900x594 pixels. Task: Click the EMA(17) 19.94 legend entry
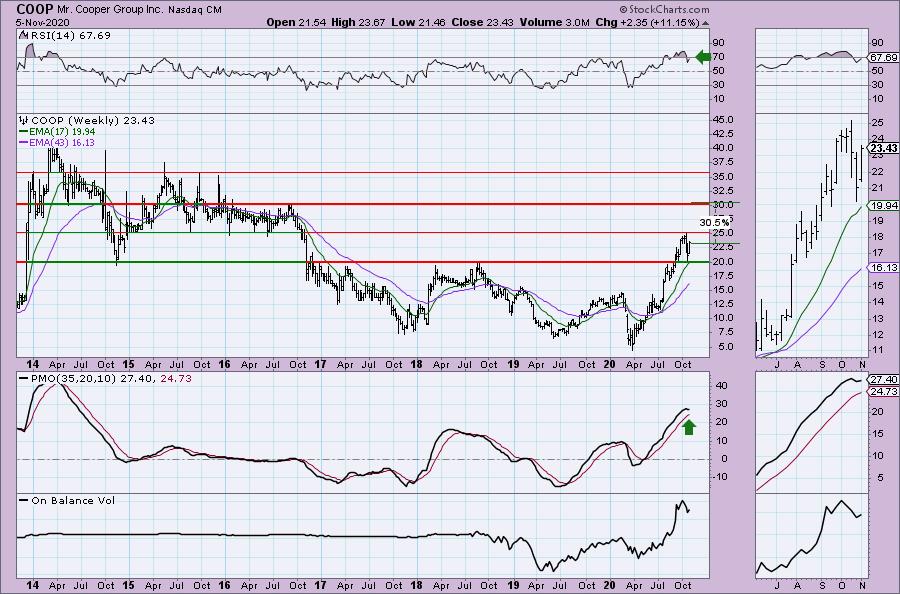(x=62, y=131)
